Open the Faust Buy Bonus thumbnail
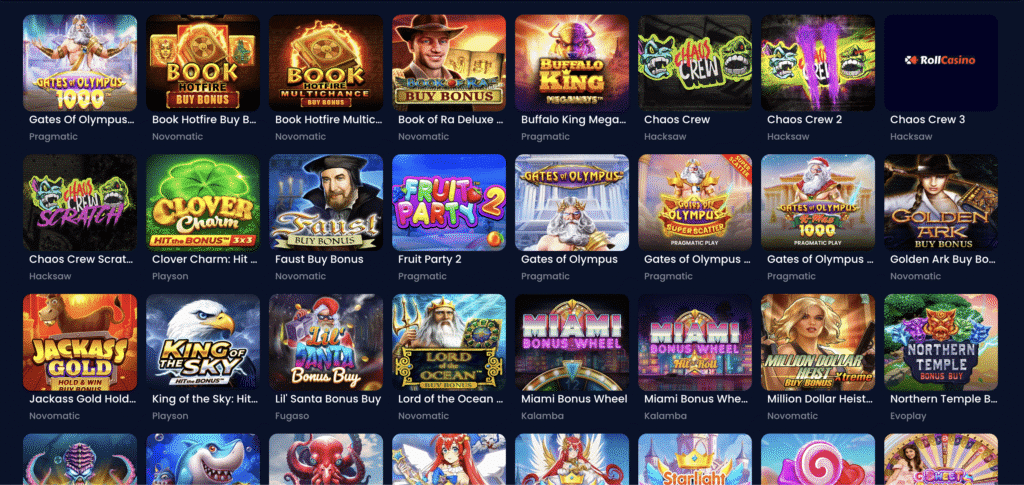1024x485 pixels. (326, 202)
